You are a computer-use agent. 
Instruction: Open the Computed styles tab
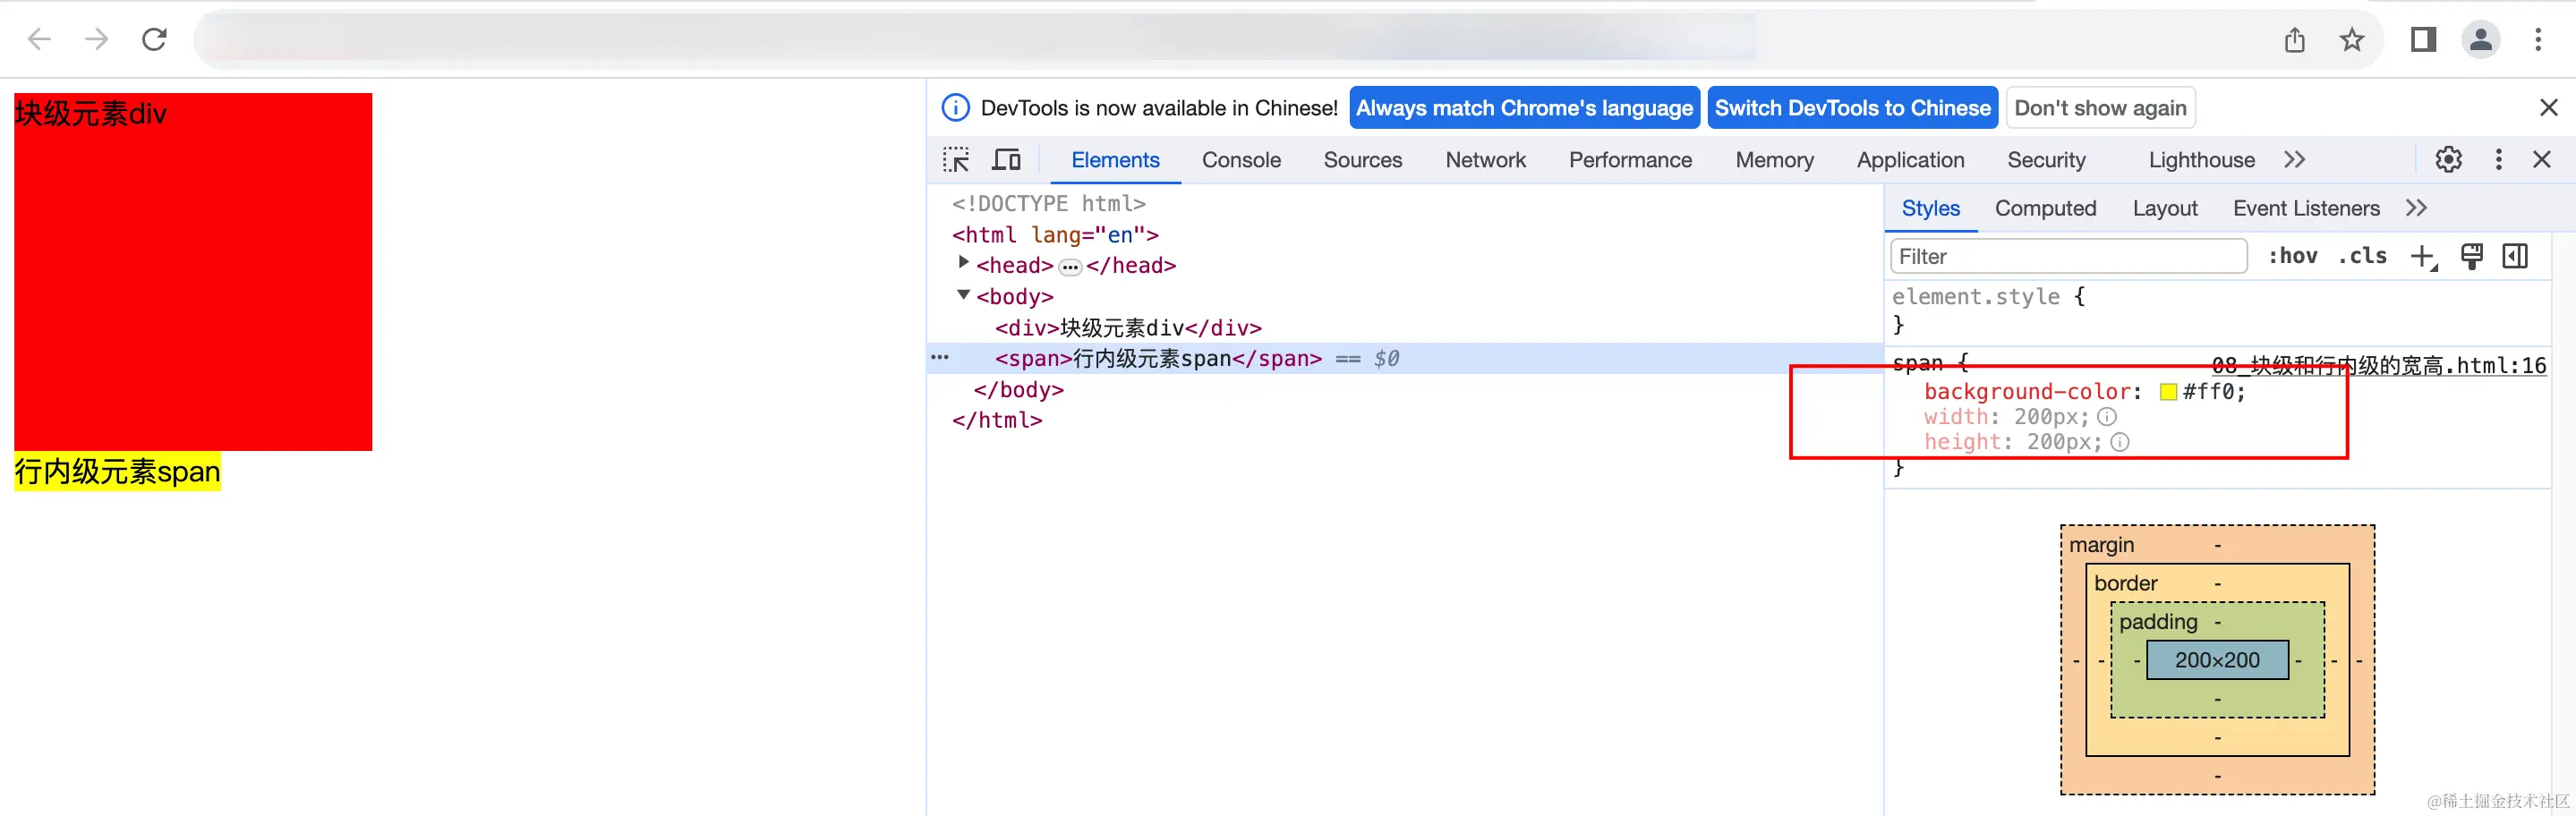[x=2045, y=208]
